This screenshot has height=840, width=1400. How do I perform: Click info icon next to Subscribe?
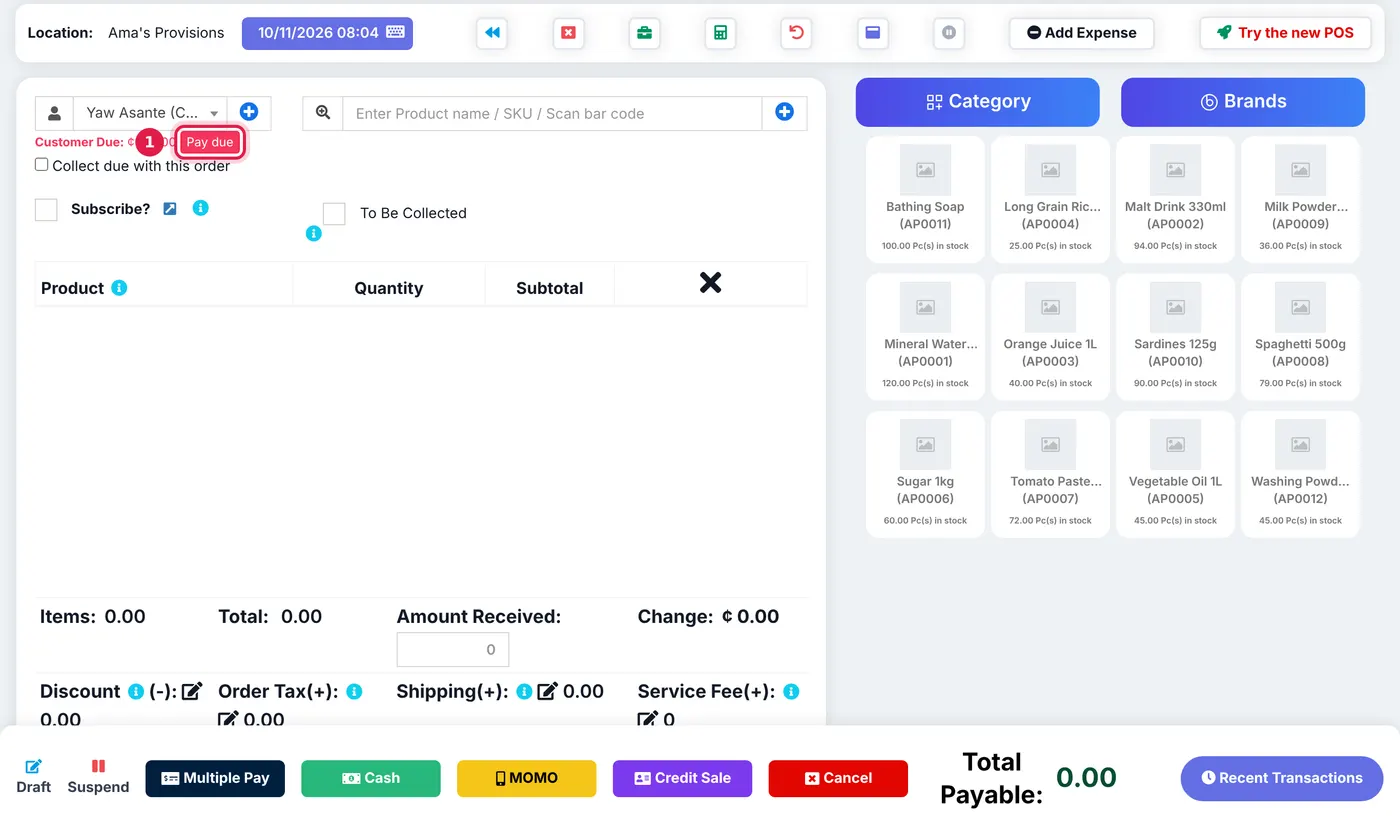coord(200,208)
